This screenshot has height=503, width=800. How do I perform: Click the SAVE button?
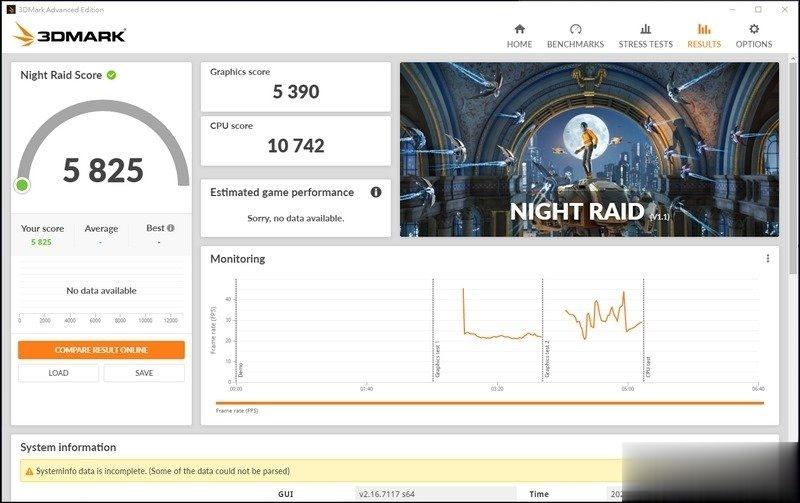[144, 373]
